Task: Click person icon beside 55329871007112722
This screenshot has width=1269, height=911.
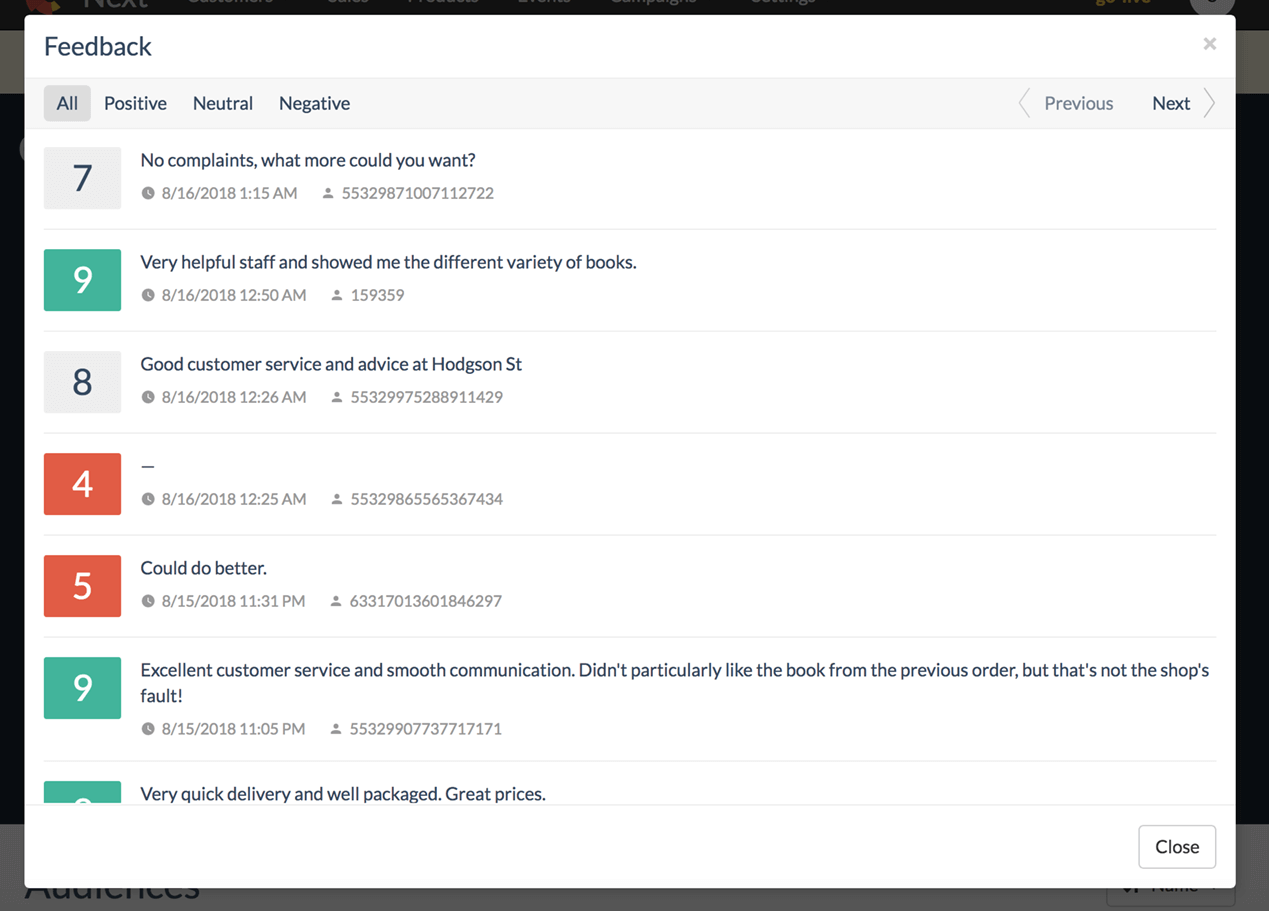Action: (328, 193)
